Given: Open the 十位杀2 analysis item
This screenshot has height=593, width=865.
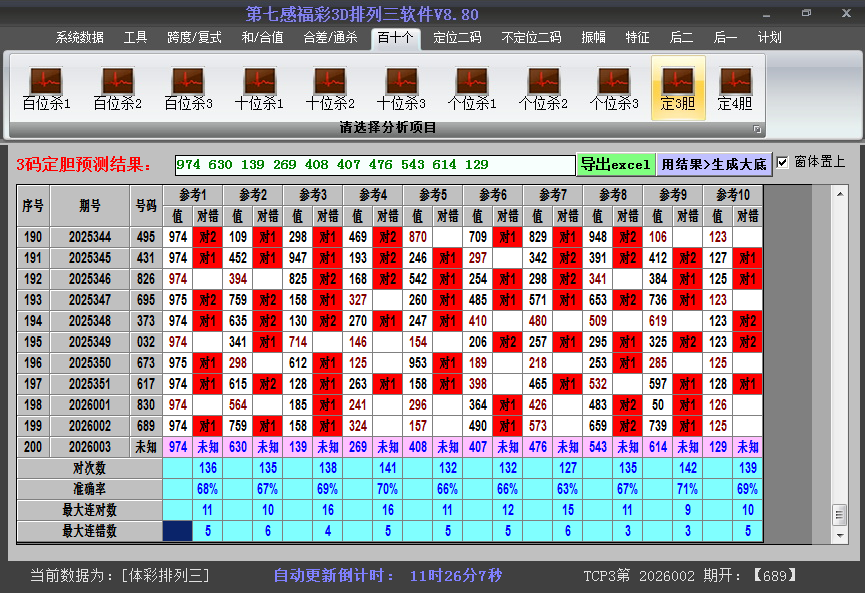Looking at the screenshot, I should (x=330, y=85).
